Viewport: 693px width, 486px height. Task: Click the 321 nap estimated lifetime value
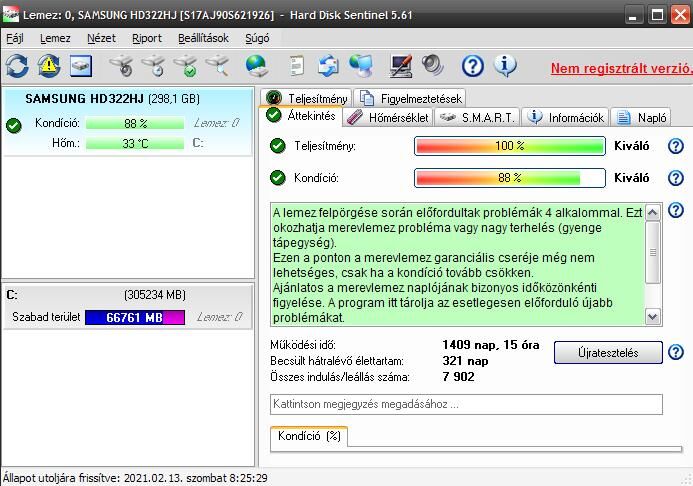465,361
